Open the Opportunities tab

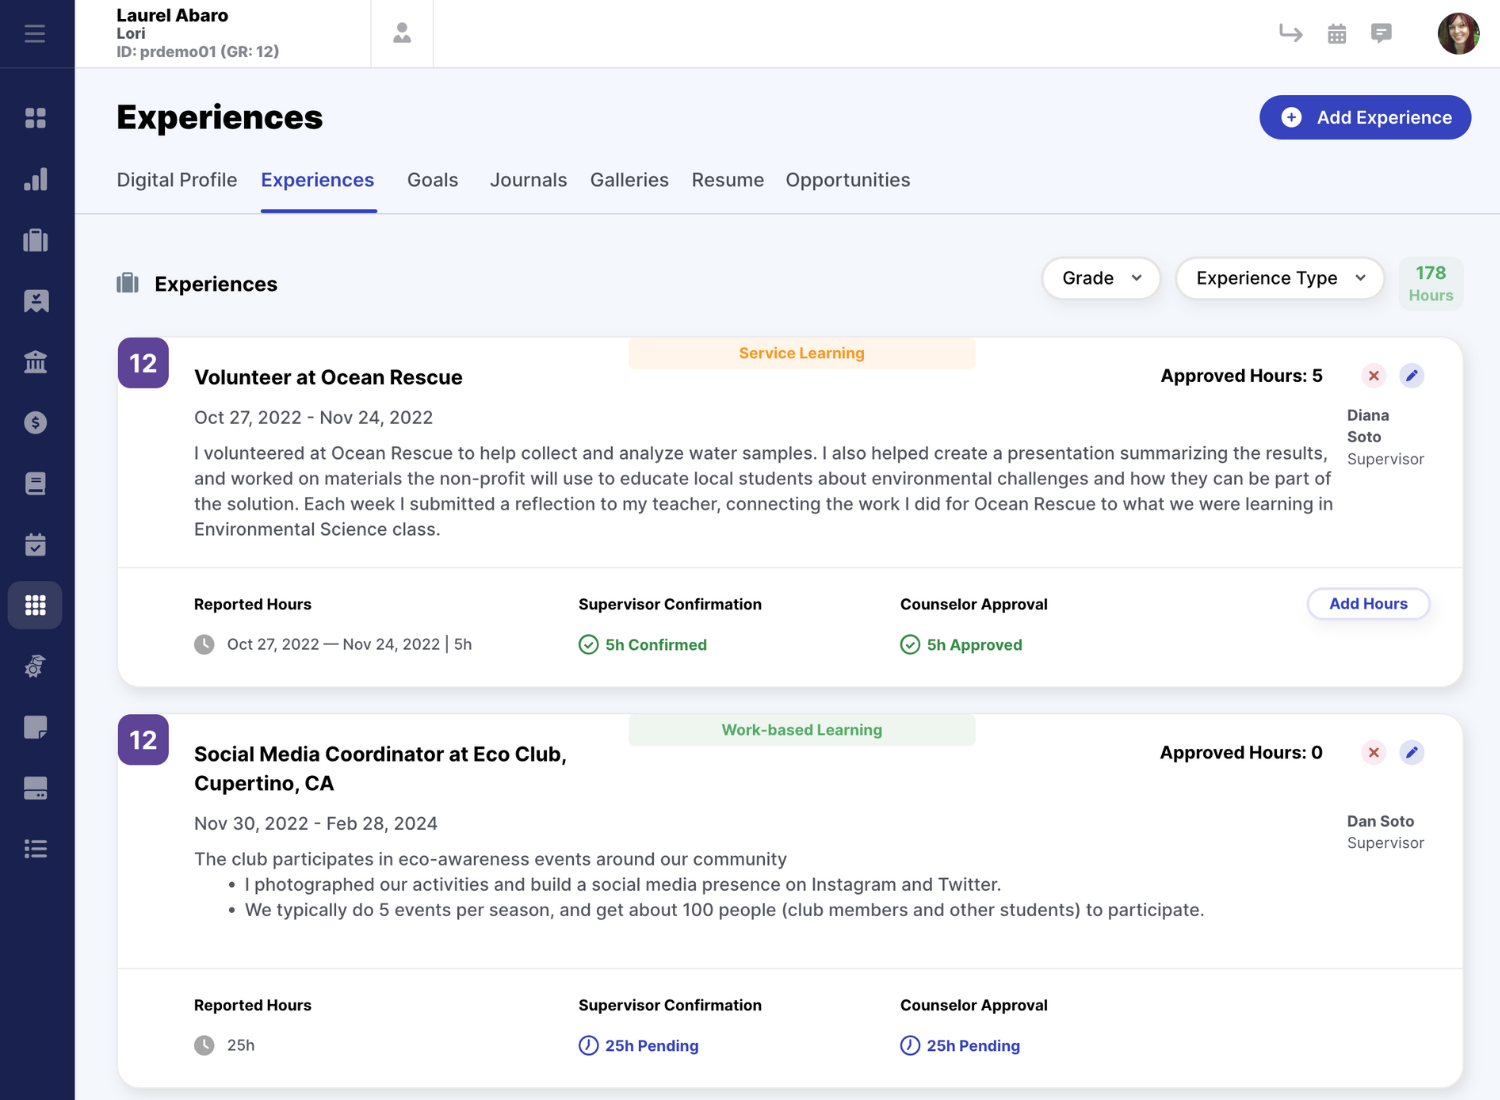tap(847, 180)
